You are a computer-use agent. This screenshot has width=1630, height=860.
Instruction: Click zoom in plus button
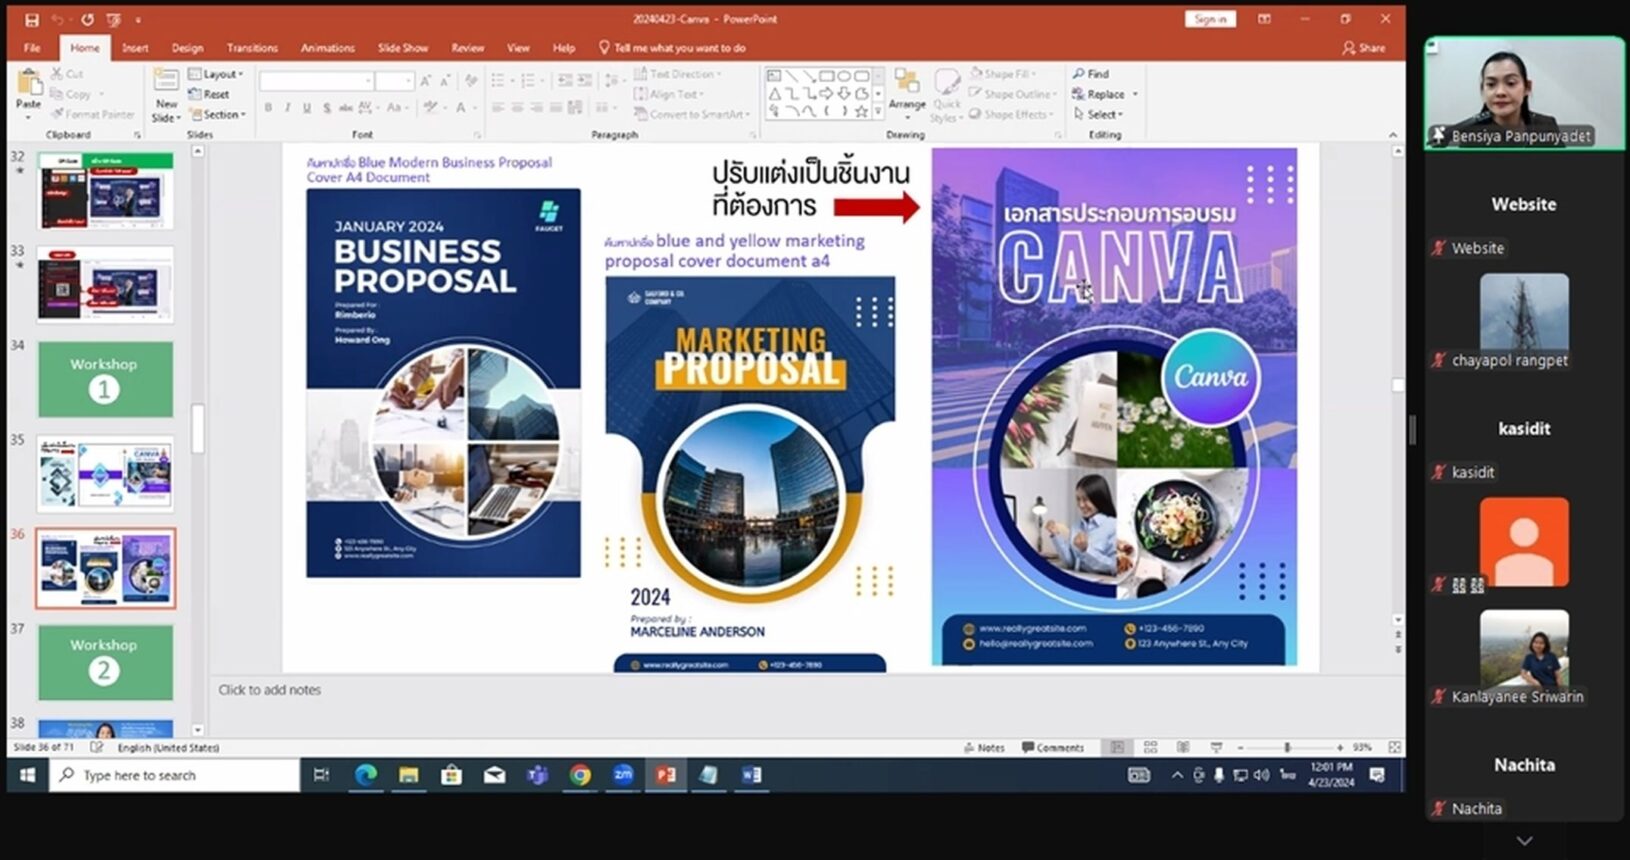[1339, 748]
